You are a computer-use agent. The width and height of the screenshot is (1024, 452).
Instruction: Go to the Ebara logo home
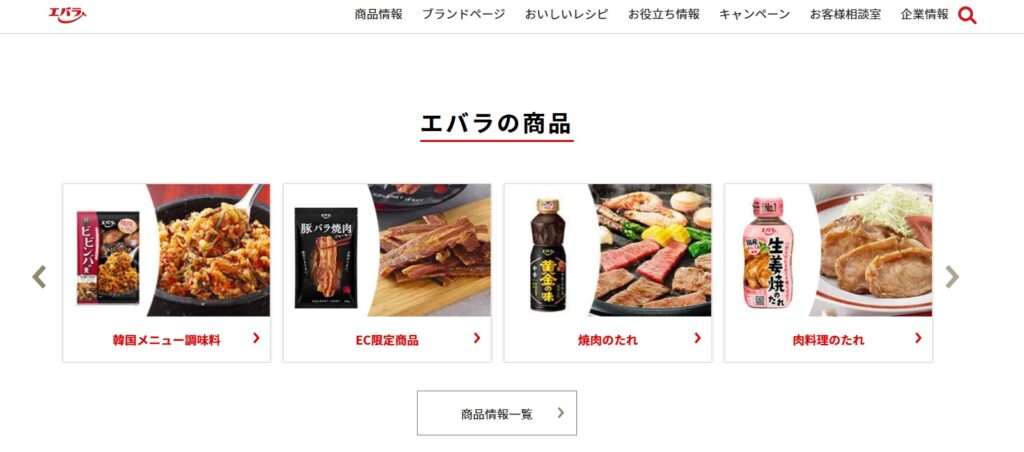point(67,14)
